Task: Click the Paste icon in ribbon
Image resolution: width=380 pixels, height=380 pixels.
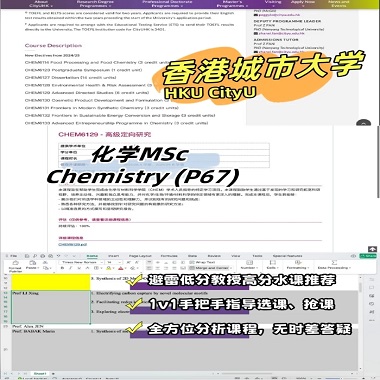Action: pos(32,265)
